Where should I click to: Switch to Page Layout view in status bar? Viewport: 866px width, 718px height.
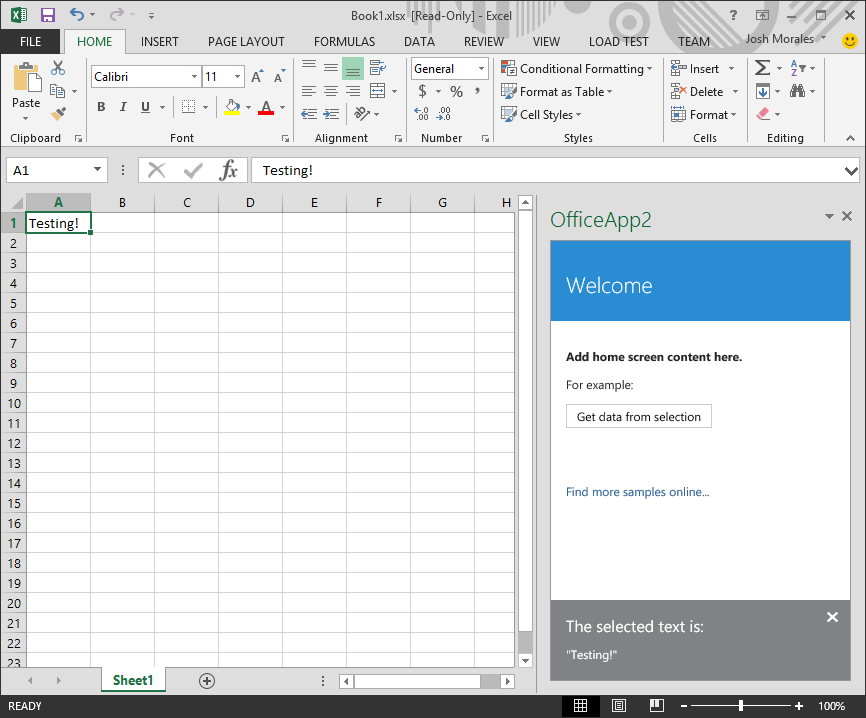[x=618, y=705]
